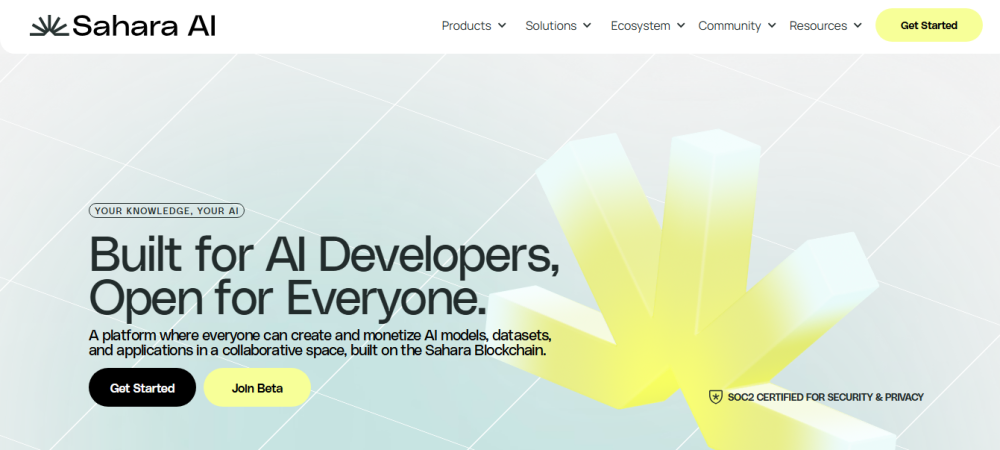Click the SOC2 Certified for Security & Privacy text
The image size is (1000, 450).
(825, 397)
